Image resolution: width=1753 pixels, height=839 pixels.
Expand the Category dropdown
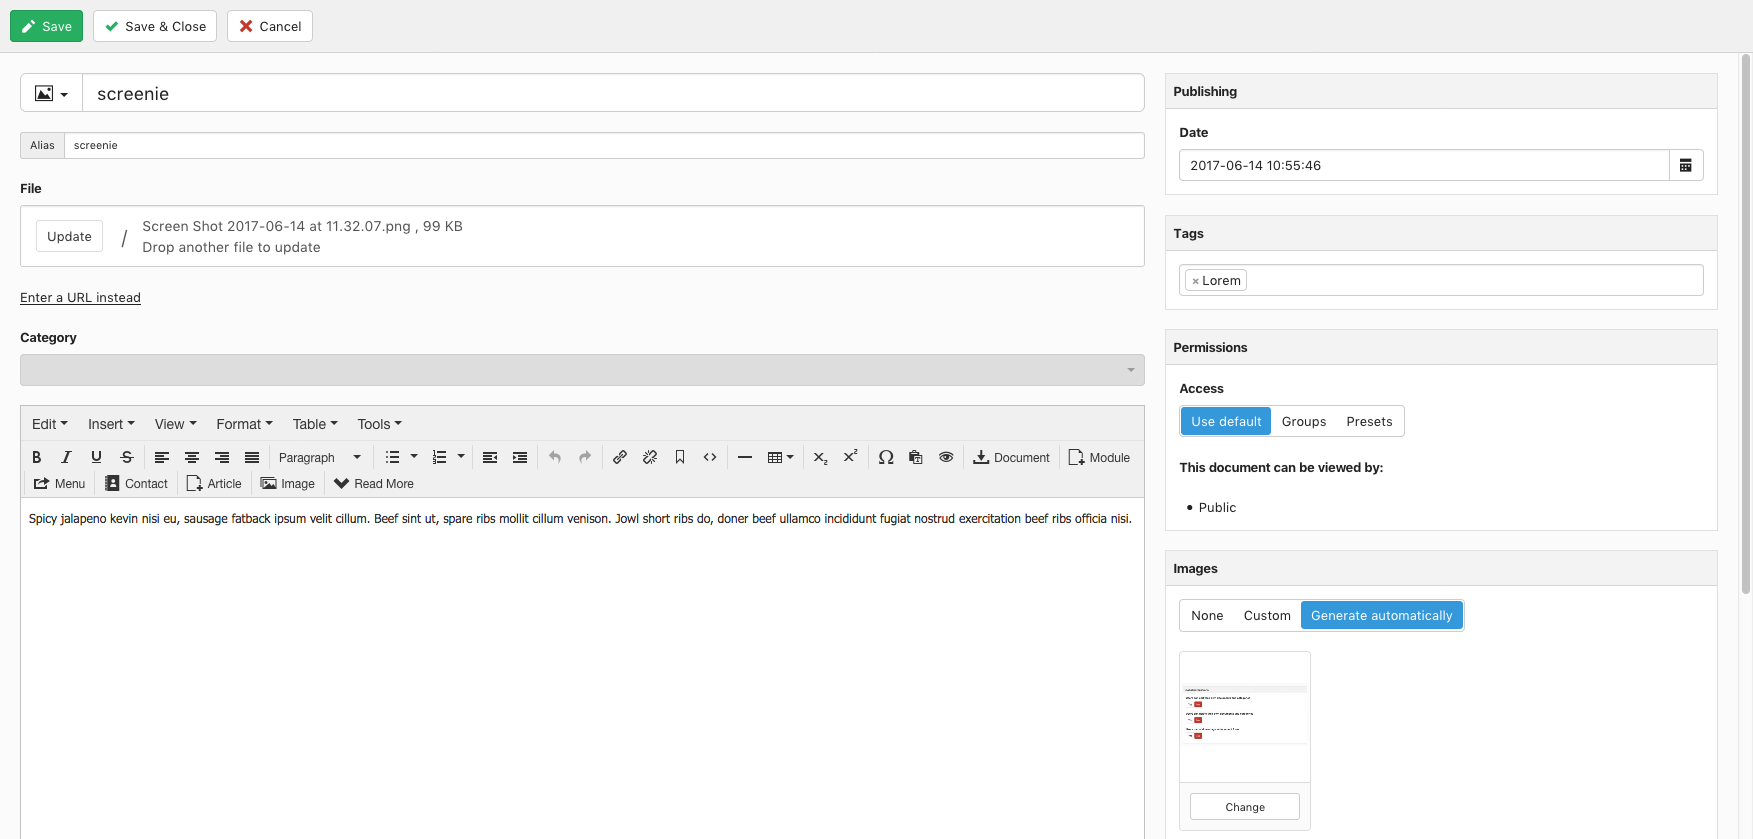582,370
